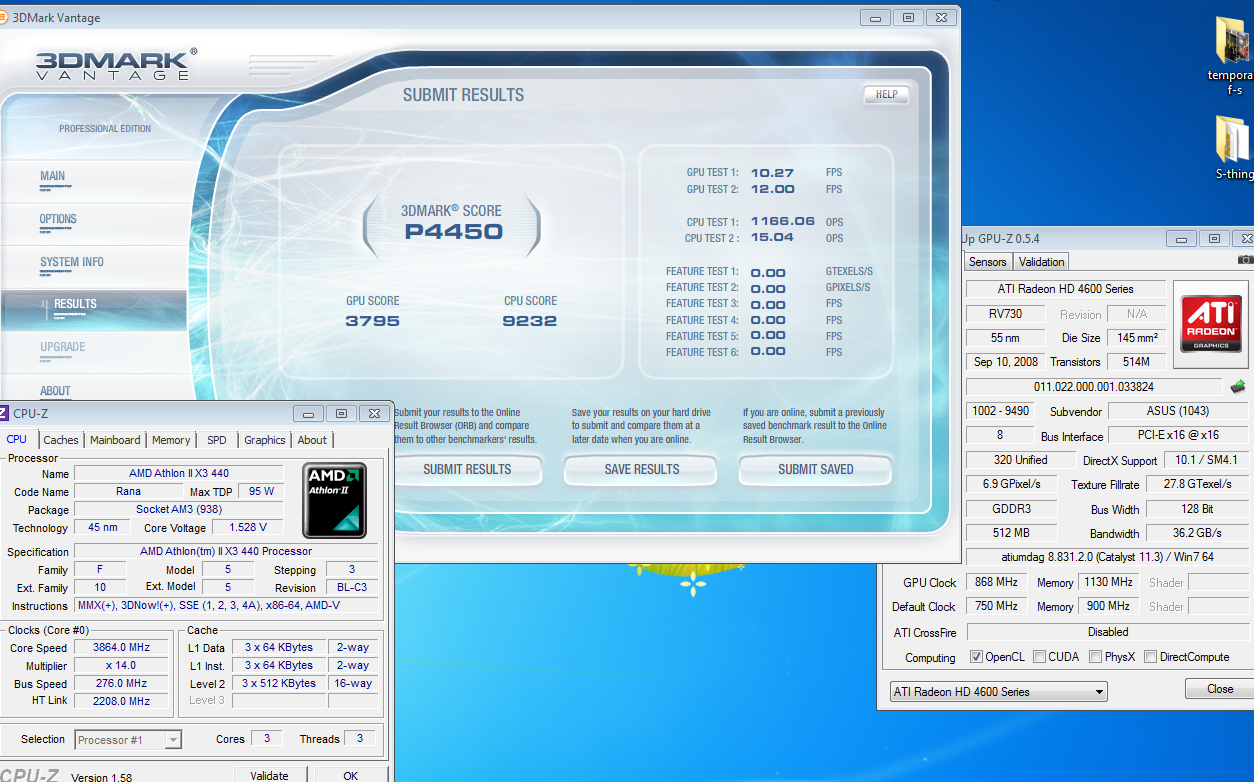Switch to the Caches tab in CPU-Z
Image resolution: width=1254 pixels, height=782 pixels.
click(61, 440)
